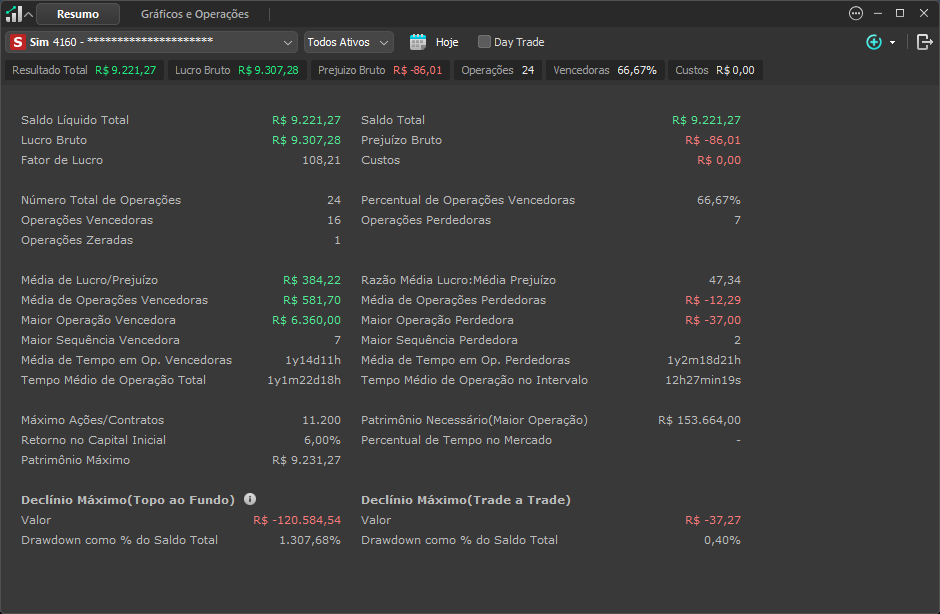The width and height of the screenshot is (940, 614).
Task: Collapse the panel using the caret arrow
Action: (x=28, y=14)
